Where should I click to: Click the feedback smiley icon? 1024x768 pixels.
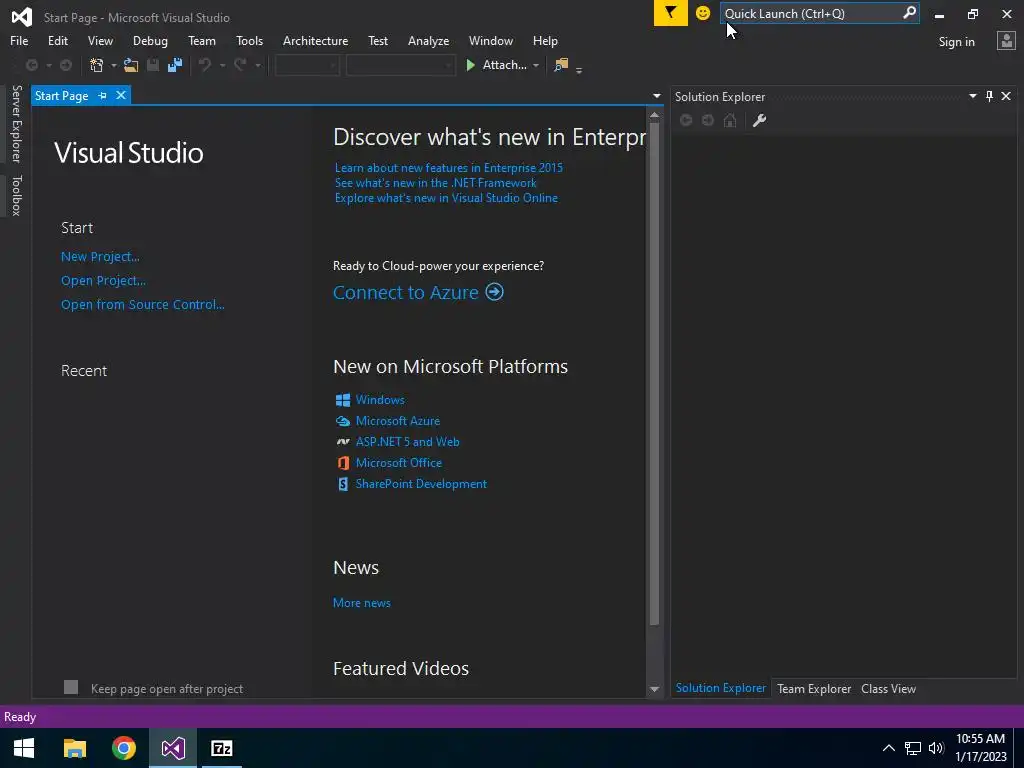click(x=703, y=13)
